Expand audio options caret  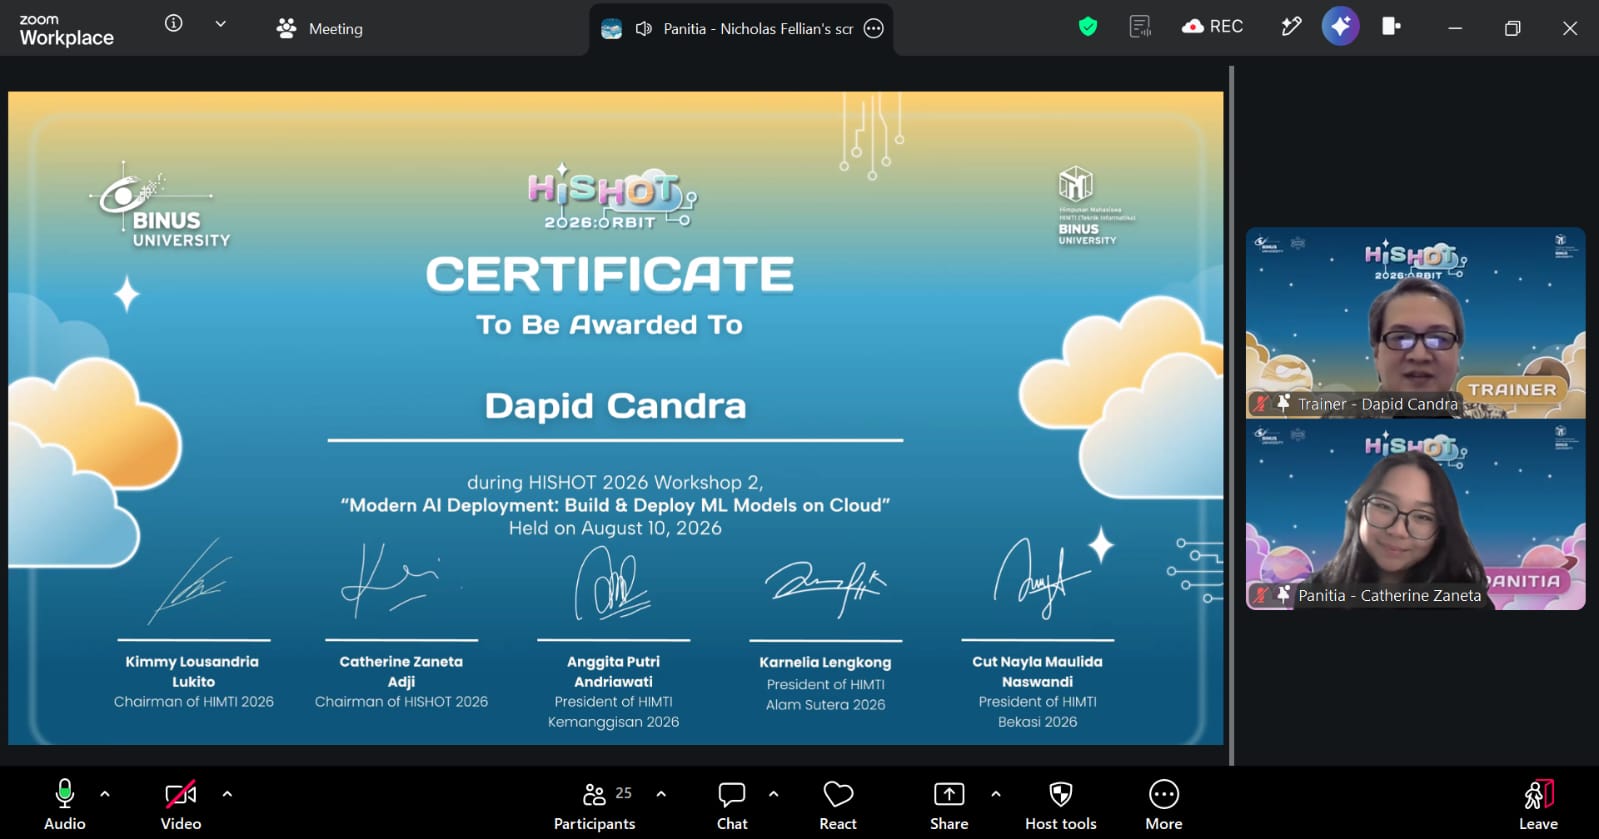click(105, 794)
